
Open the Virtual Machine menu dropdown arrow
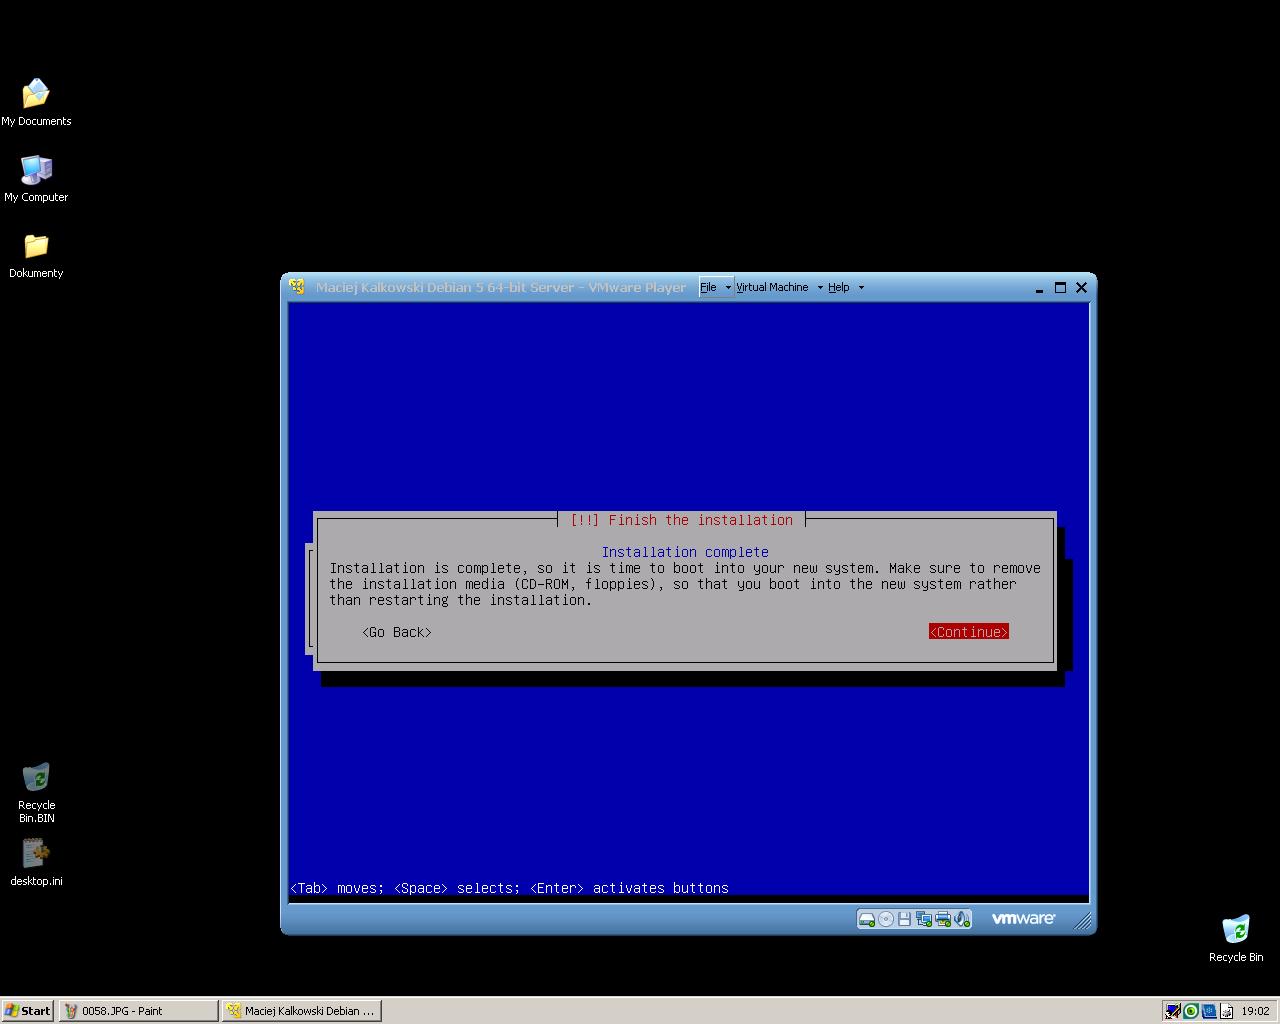(820, 287)
